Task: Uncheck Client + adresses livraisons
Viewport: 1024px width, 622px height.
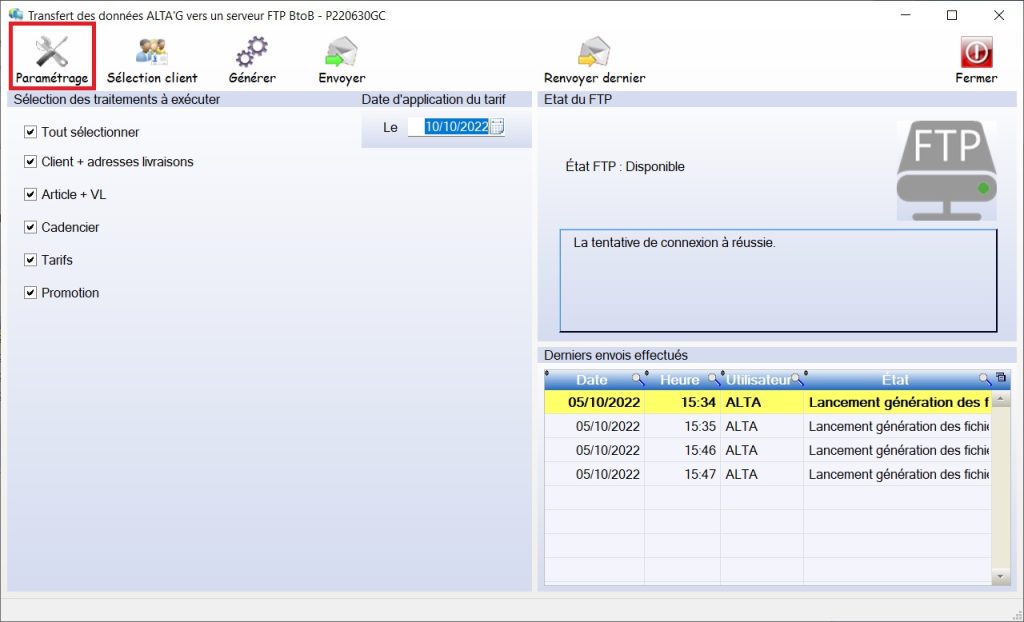Action: (31, 162)
